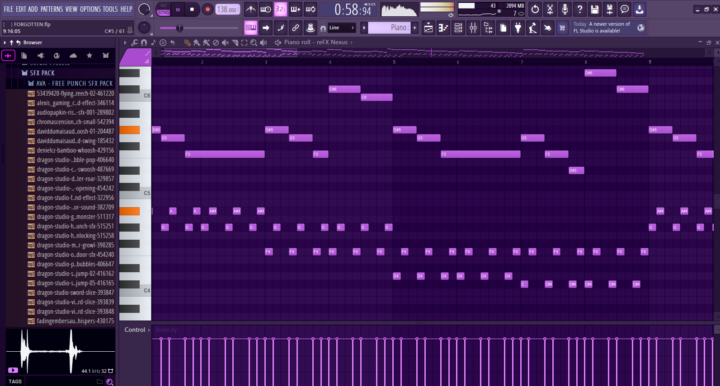Open the playlist view icon

428,28
